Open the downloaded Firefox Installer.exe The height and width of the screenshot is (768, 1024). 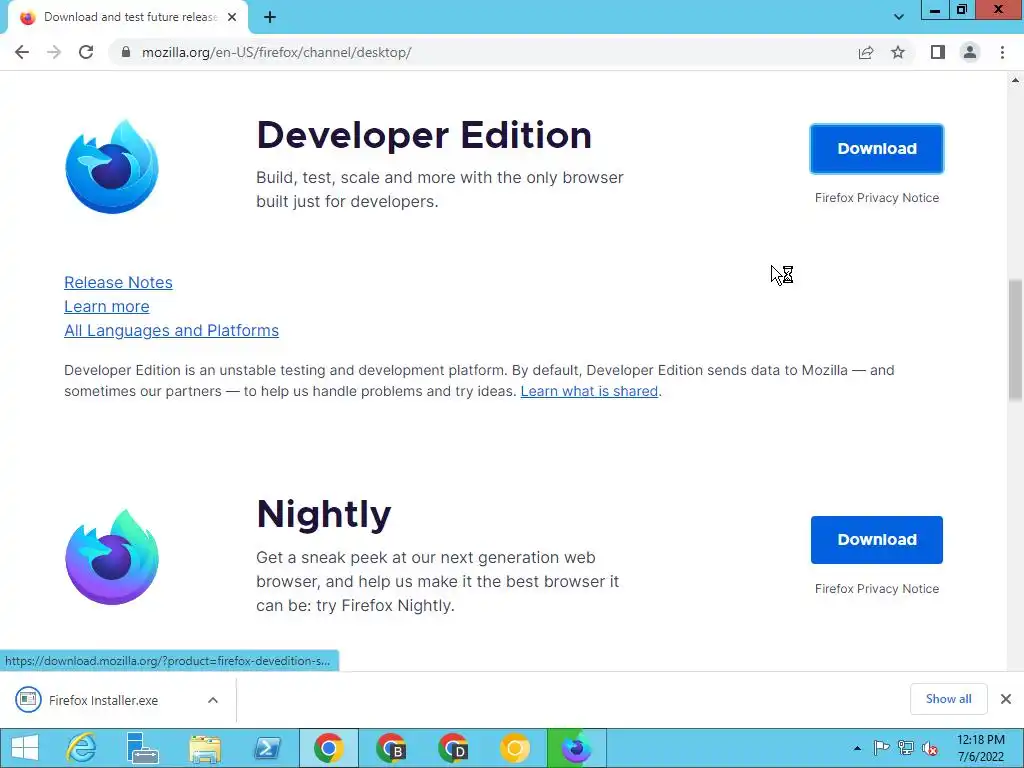point(103,700)
